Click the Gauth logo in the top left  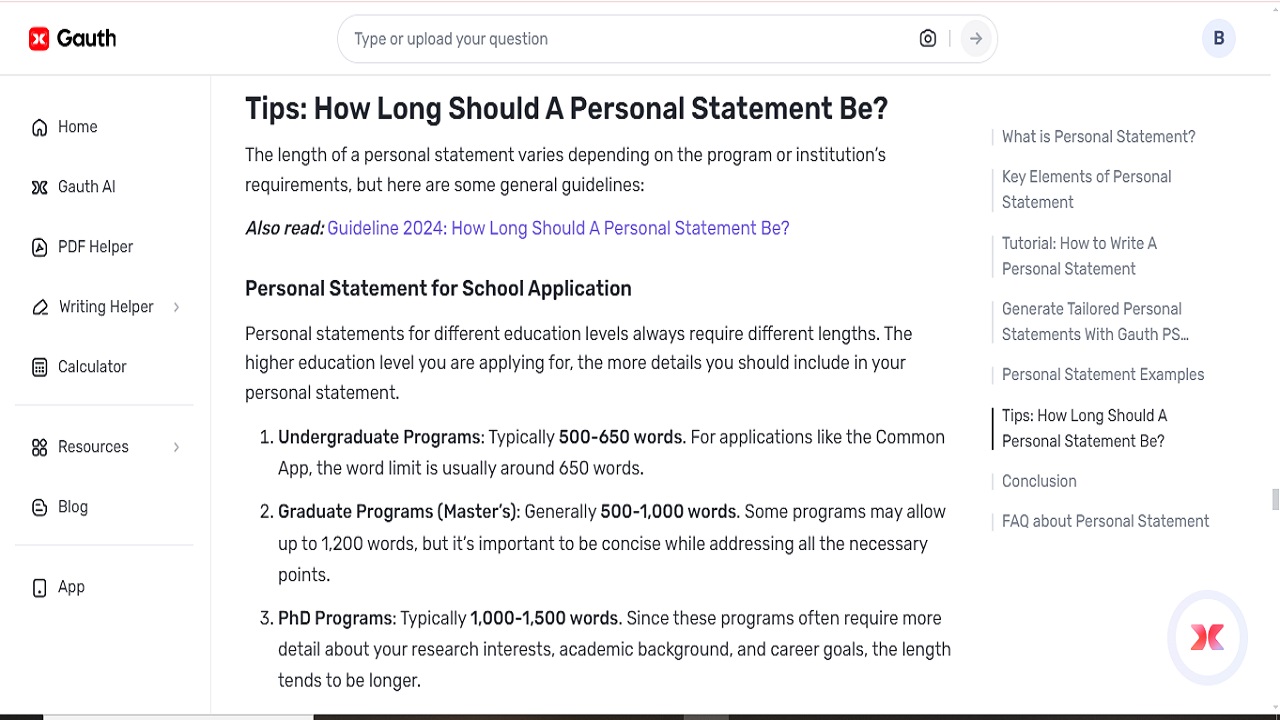(72, 37)
